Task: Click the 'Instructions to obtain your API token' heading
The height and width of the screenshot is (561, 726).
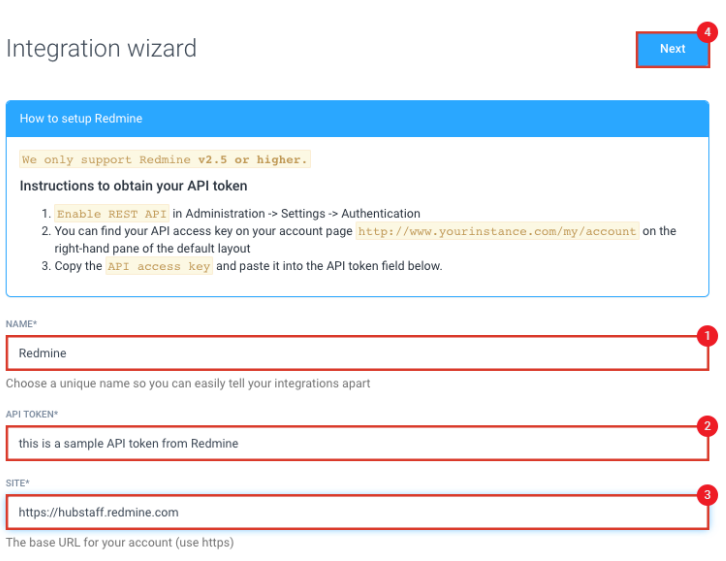Action: coord(133,186)
